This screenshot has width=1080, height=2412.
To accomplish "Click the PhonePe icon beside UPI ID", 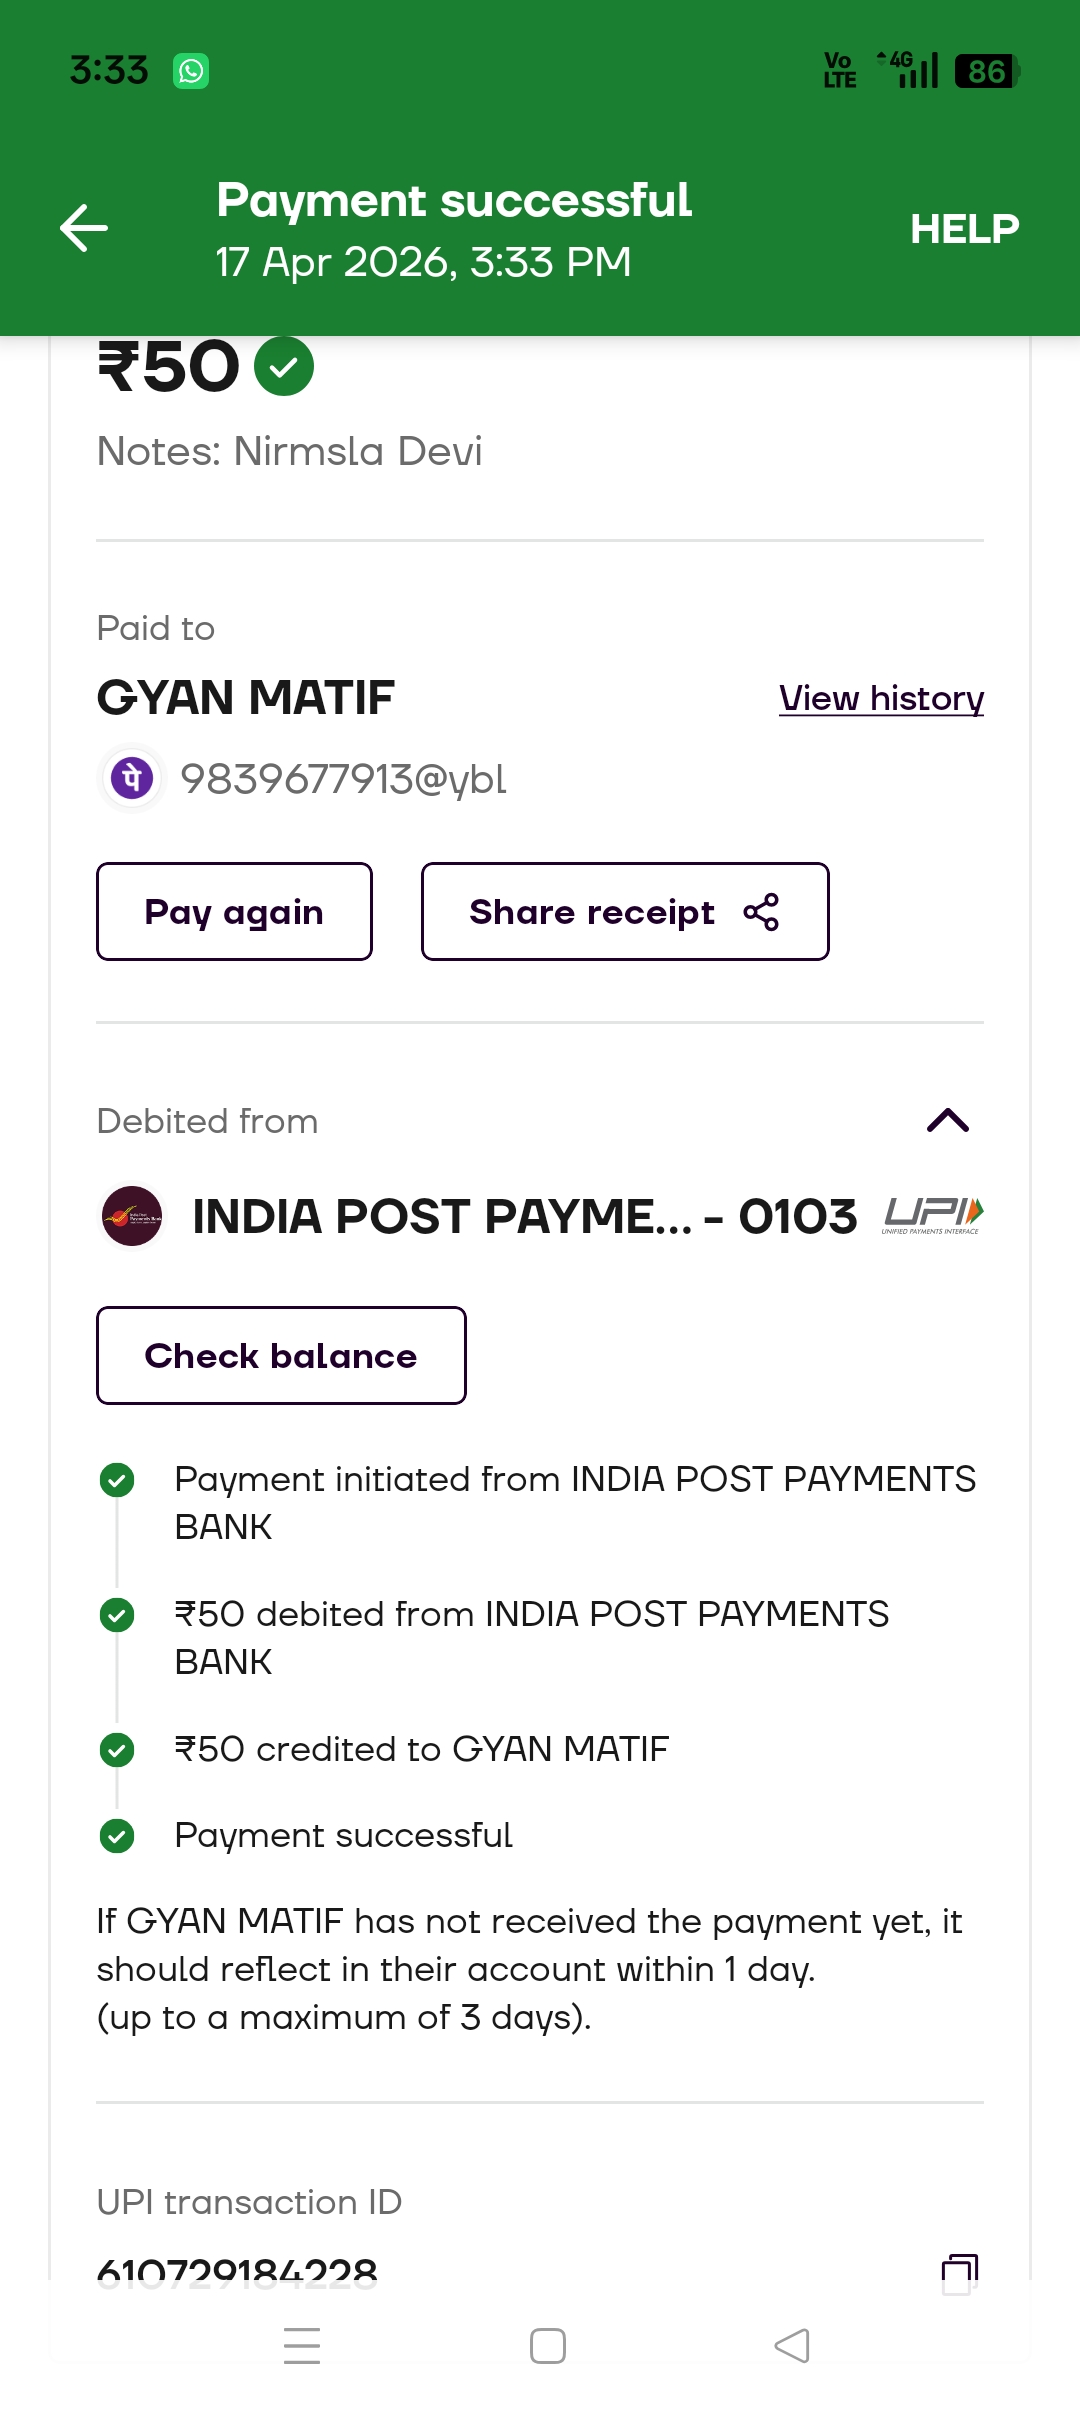I will (132, 778).
